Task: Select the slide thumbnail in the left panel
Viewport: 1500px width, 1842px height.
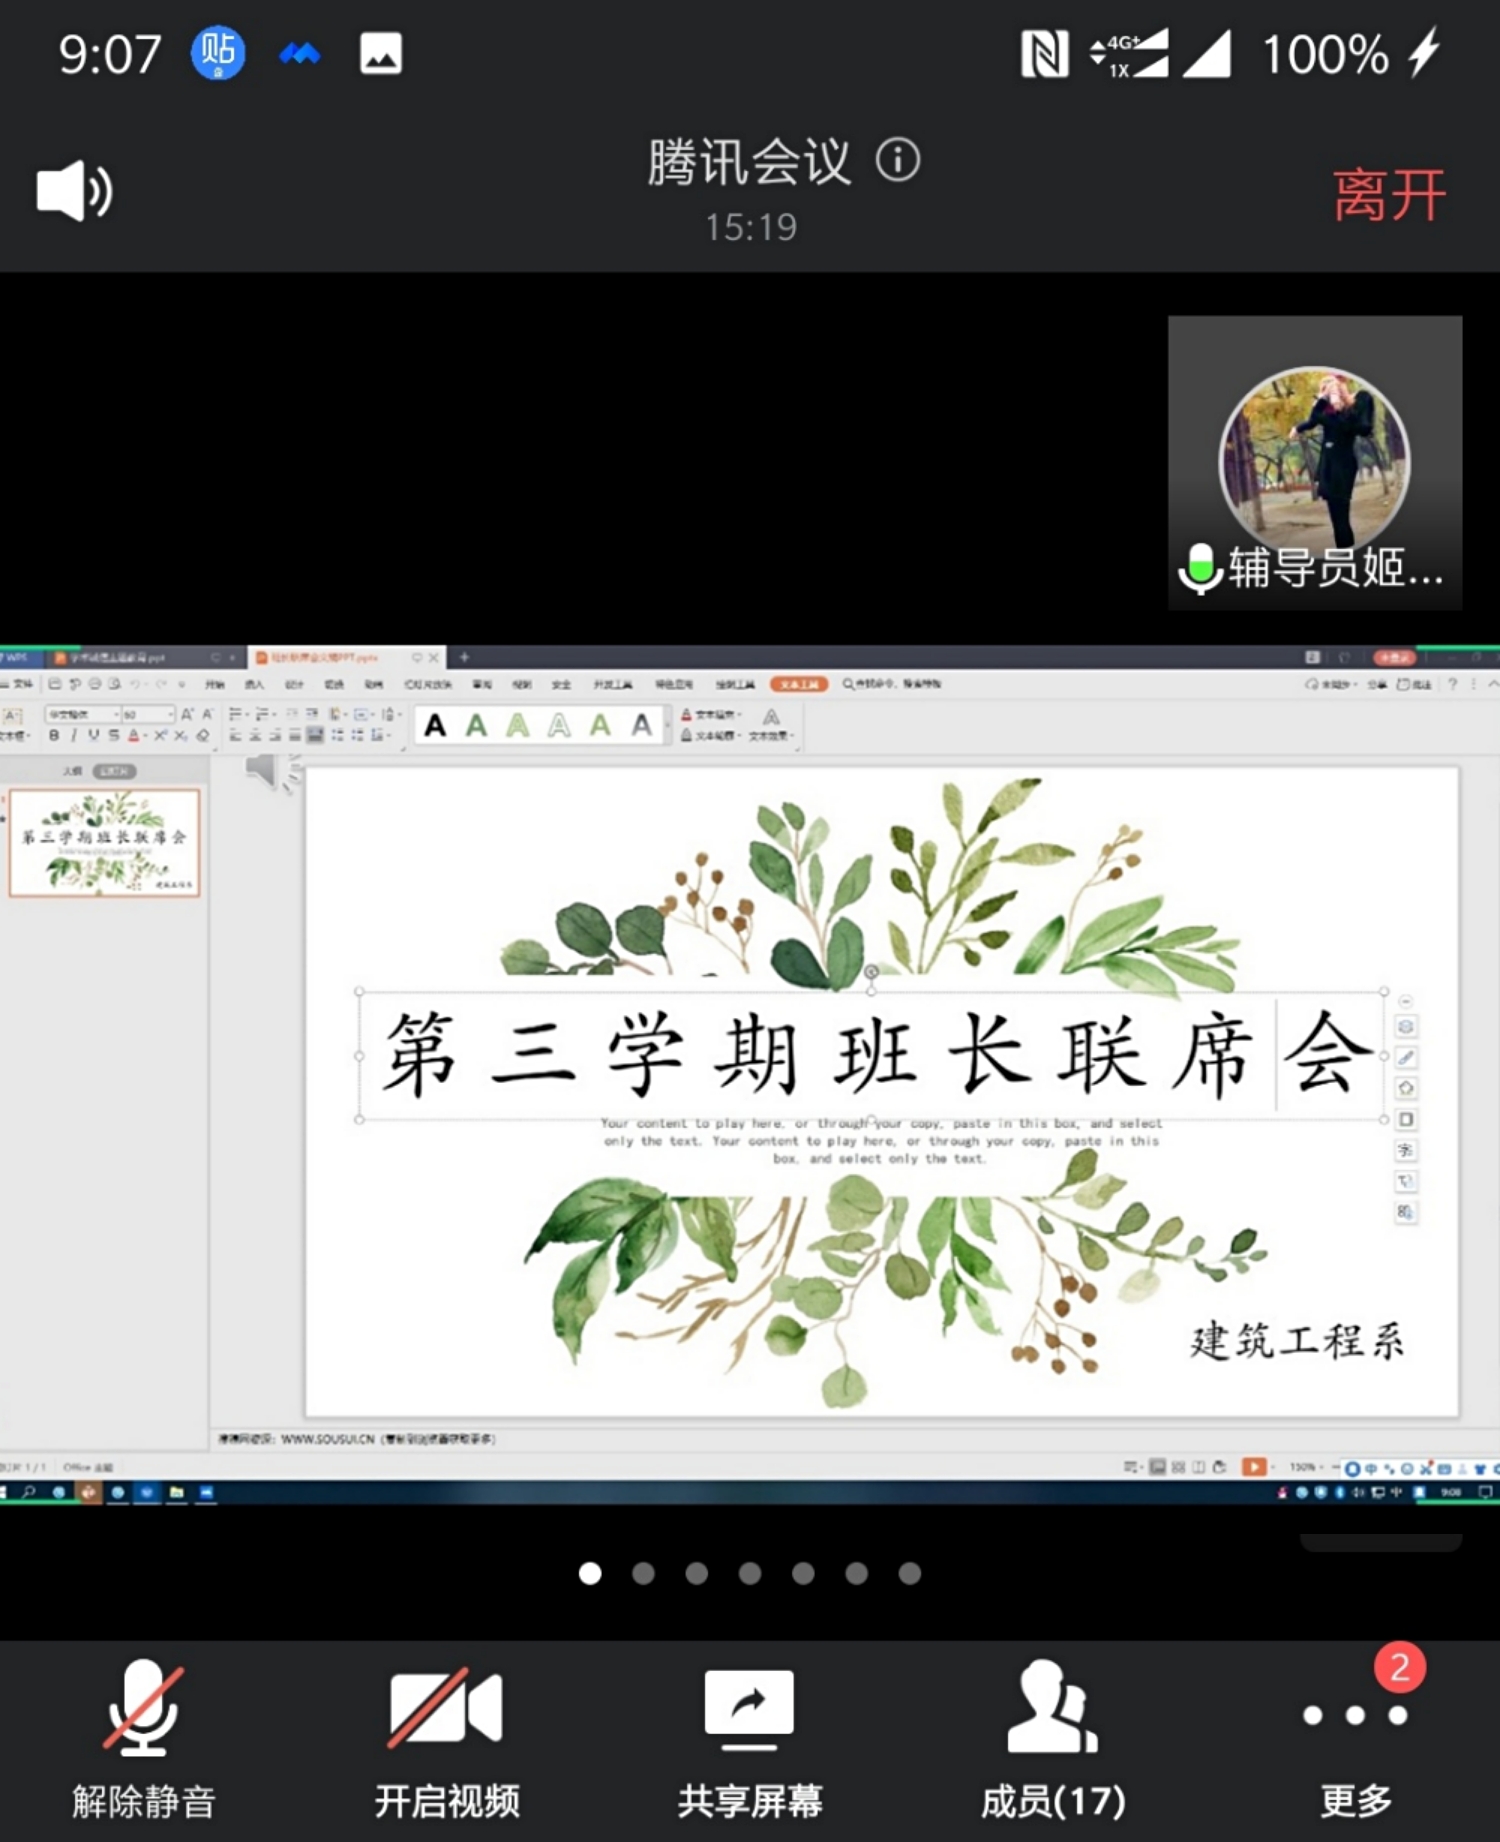Action: click(x=105, y=842)
